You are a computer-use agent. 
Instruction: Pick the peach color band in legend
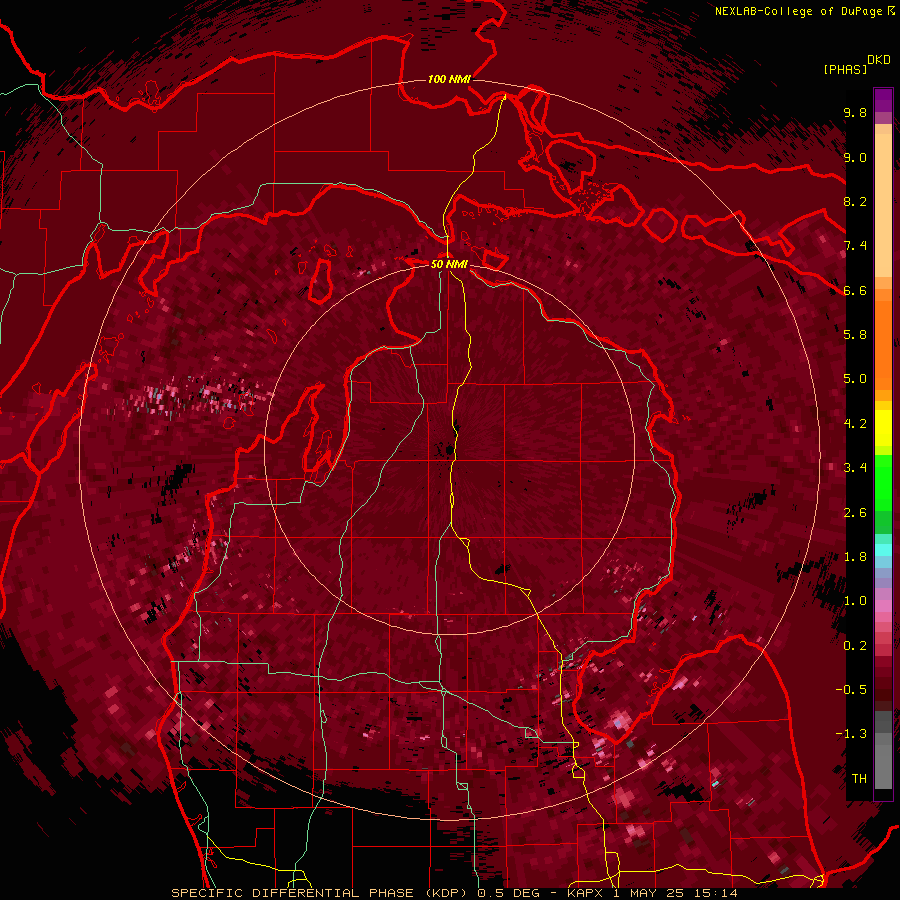coord(883,207)
